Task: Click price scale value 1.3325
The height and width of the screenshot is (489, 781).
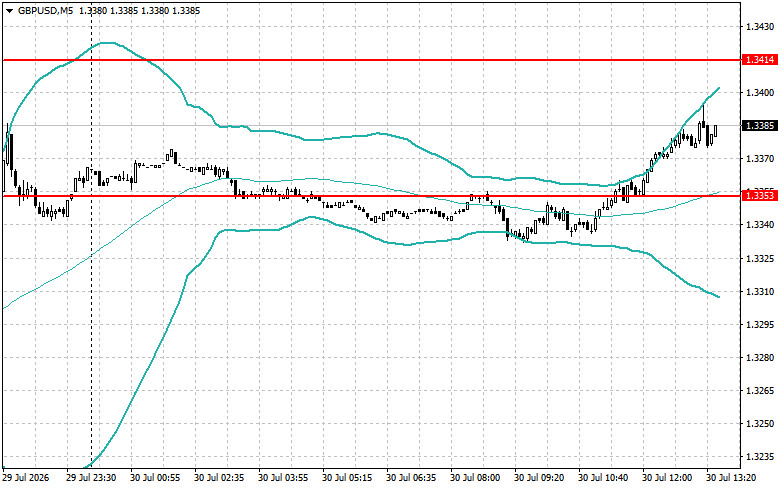Action: pos(760,258)
